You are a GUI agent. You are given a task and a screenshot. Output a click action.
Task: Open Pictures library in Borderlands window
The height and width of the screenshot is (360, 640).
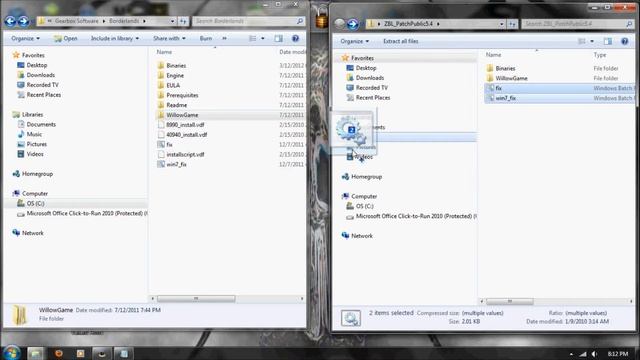click(x=36, y=144)
